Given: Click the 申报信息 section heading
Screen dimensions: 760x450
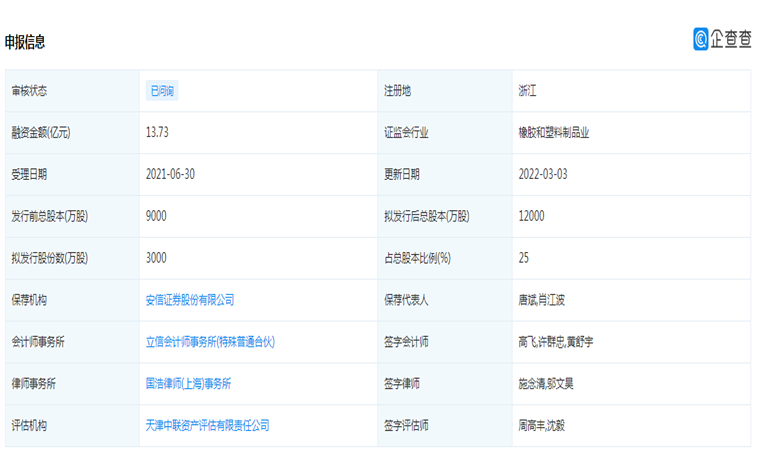Looking at the screenshot, I should pyautogui.click(x=25, y=42).
